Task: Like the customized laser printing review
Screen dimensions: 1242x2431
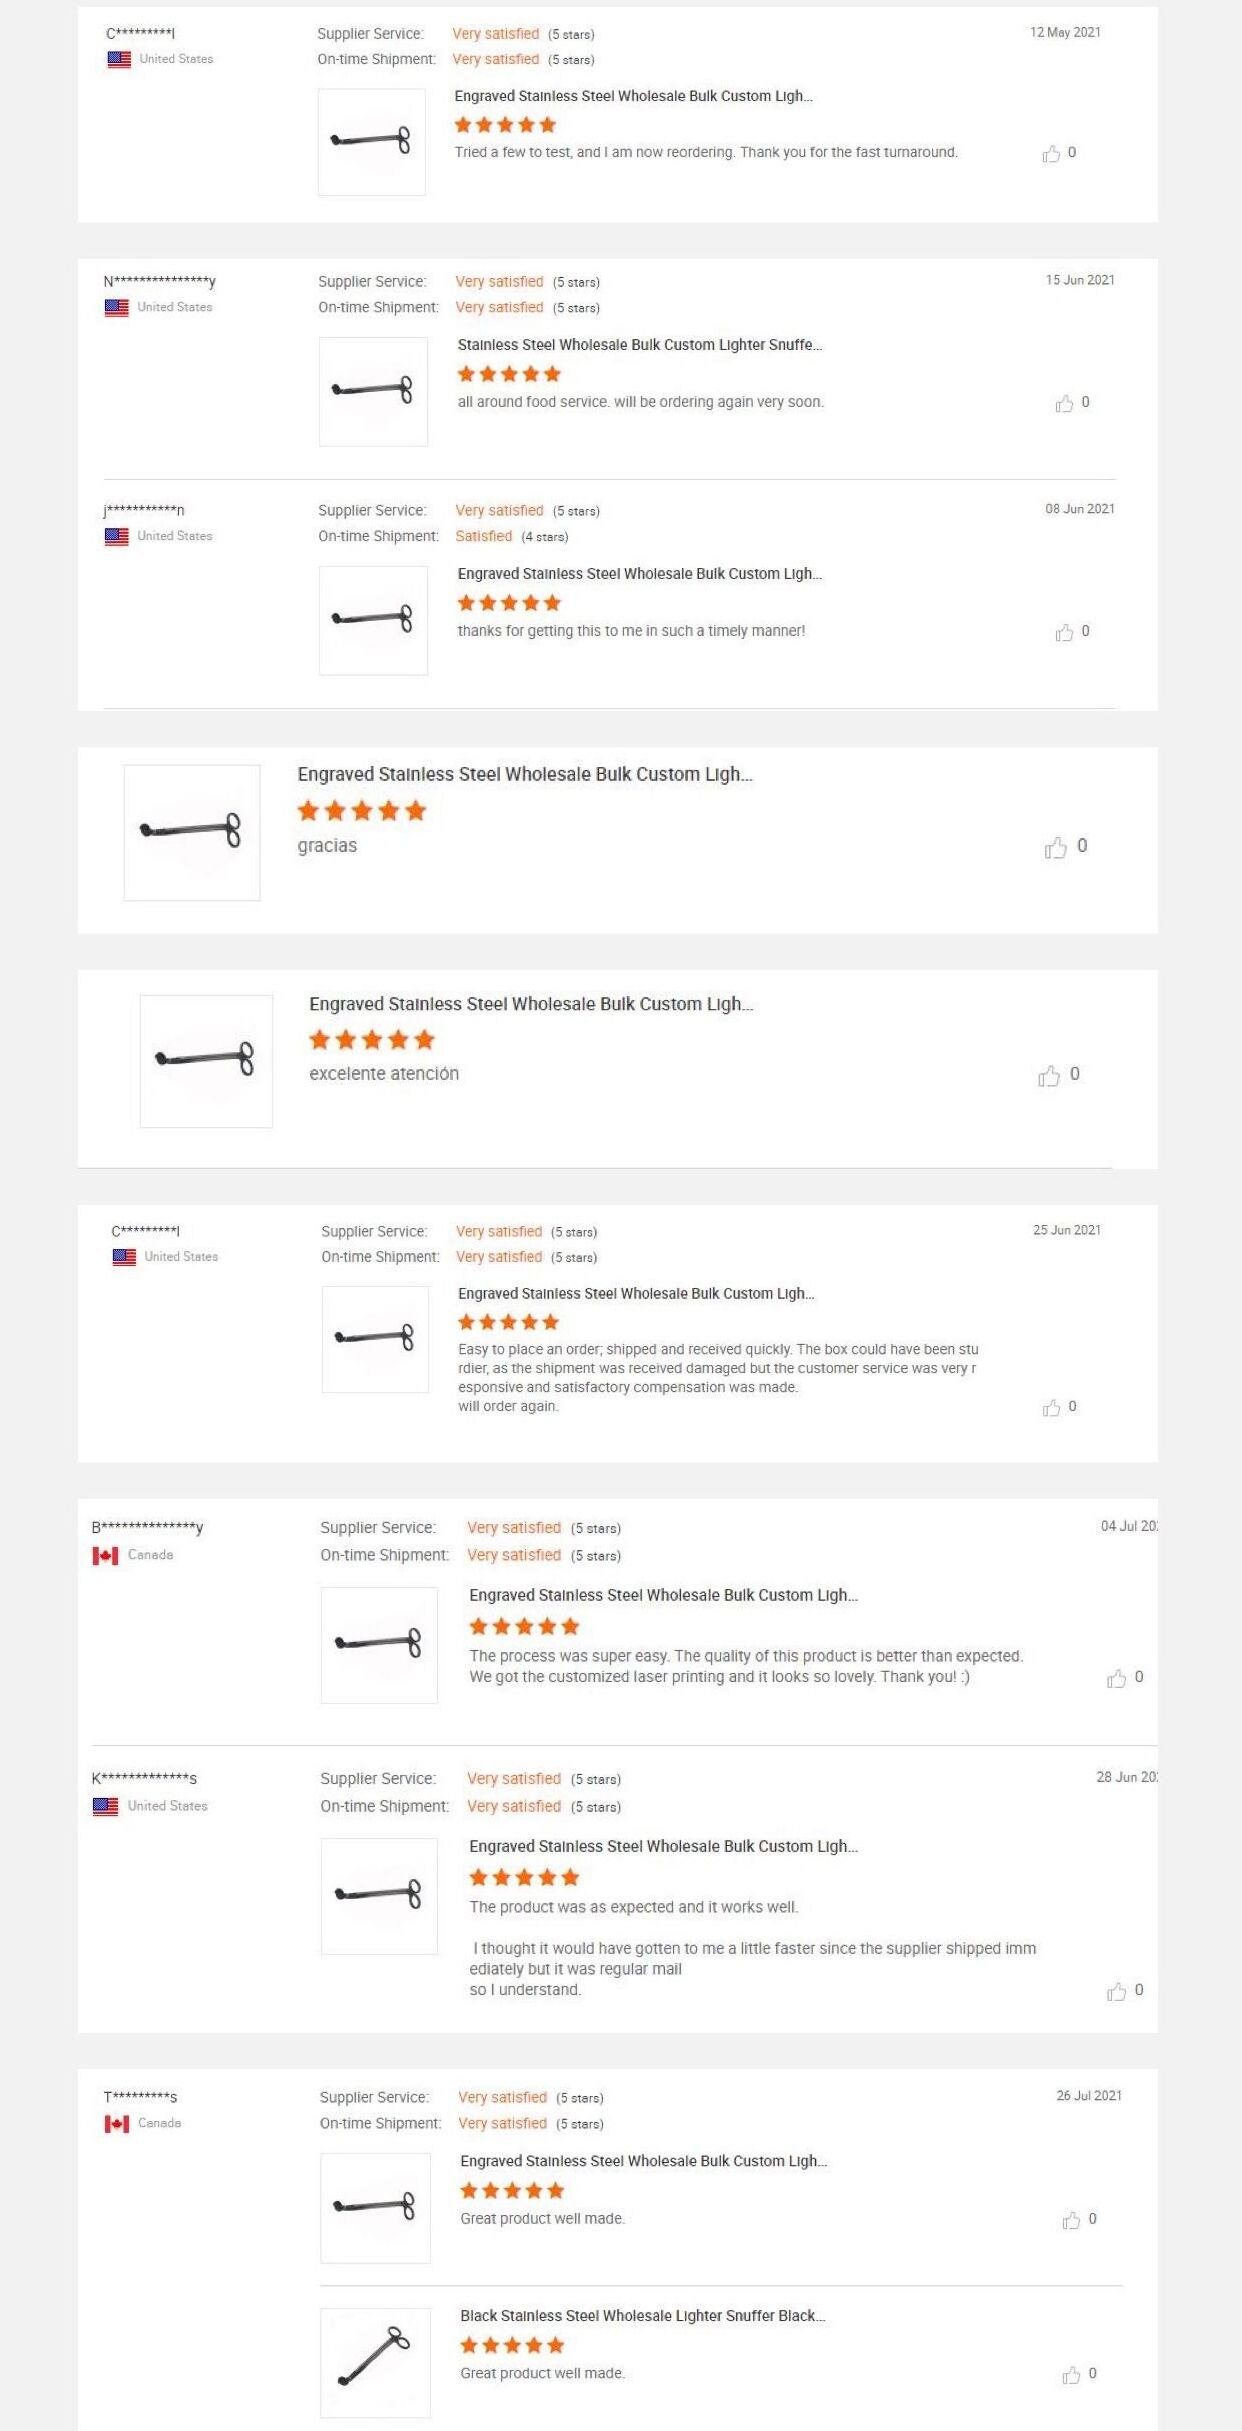Action: 1116,1679
